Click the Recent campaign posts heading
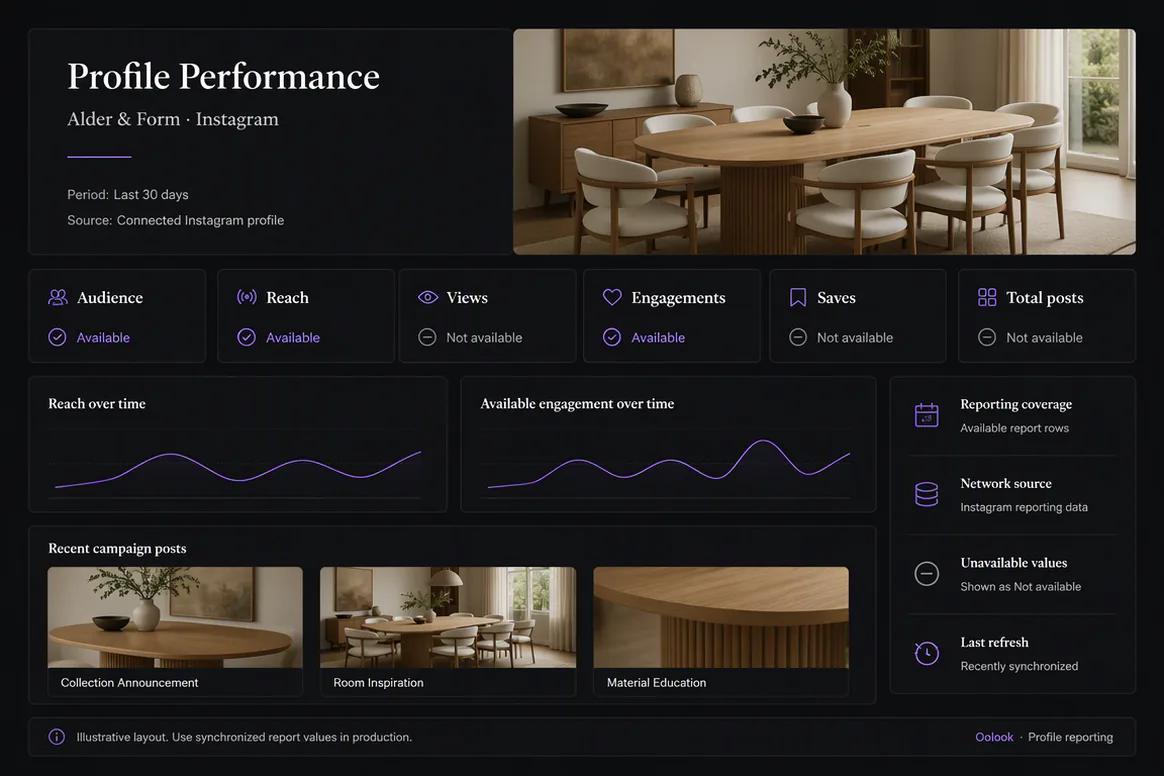The image size is (1164, 776). click(117, 548)
